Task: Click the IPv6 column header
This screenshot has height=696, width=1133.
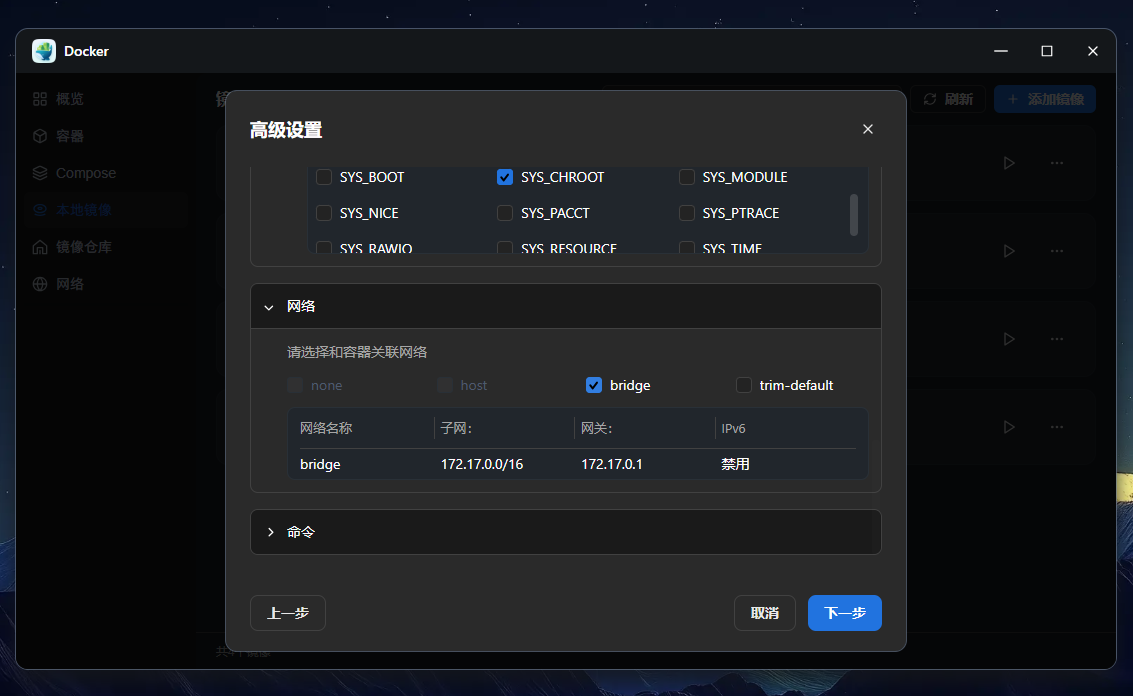Action: [733, 429]
